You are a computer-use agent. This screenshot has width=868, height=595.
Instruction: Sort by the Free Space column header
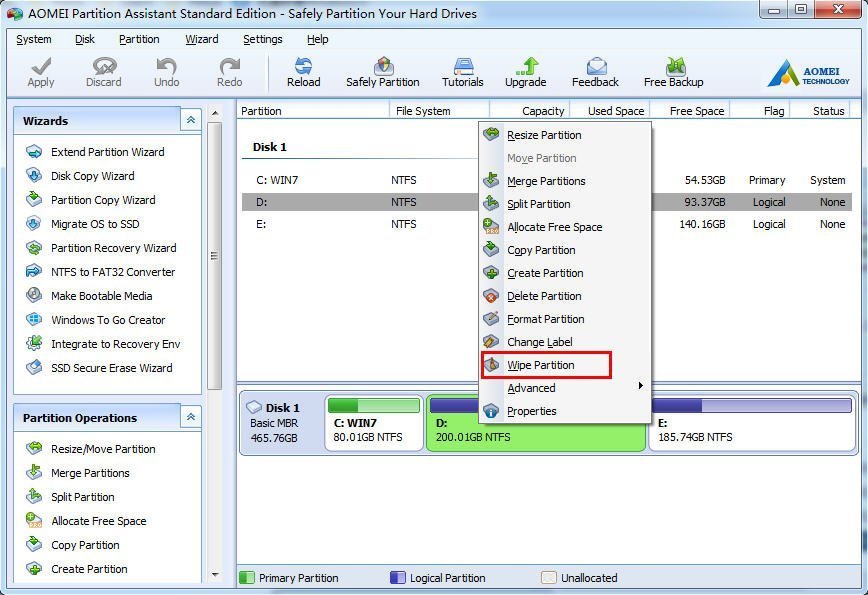(x=690, y=111)
